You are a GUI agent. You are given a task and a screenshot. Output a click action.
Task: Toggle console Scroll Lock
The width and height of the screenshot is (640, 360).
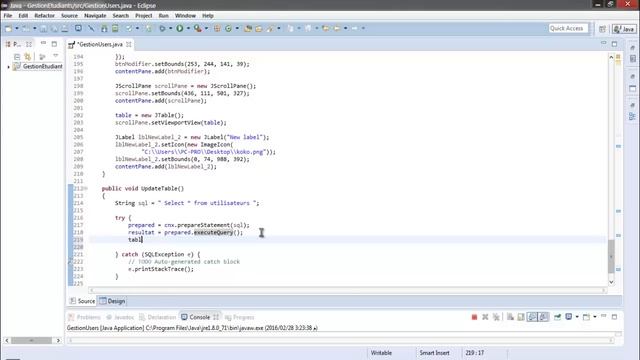point(521,317)
